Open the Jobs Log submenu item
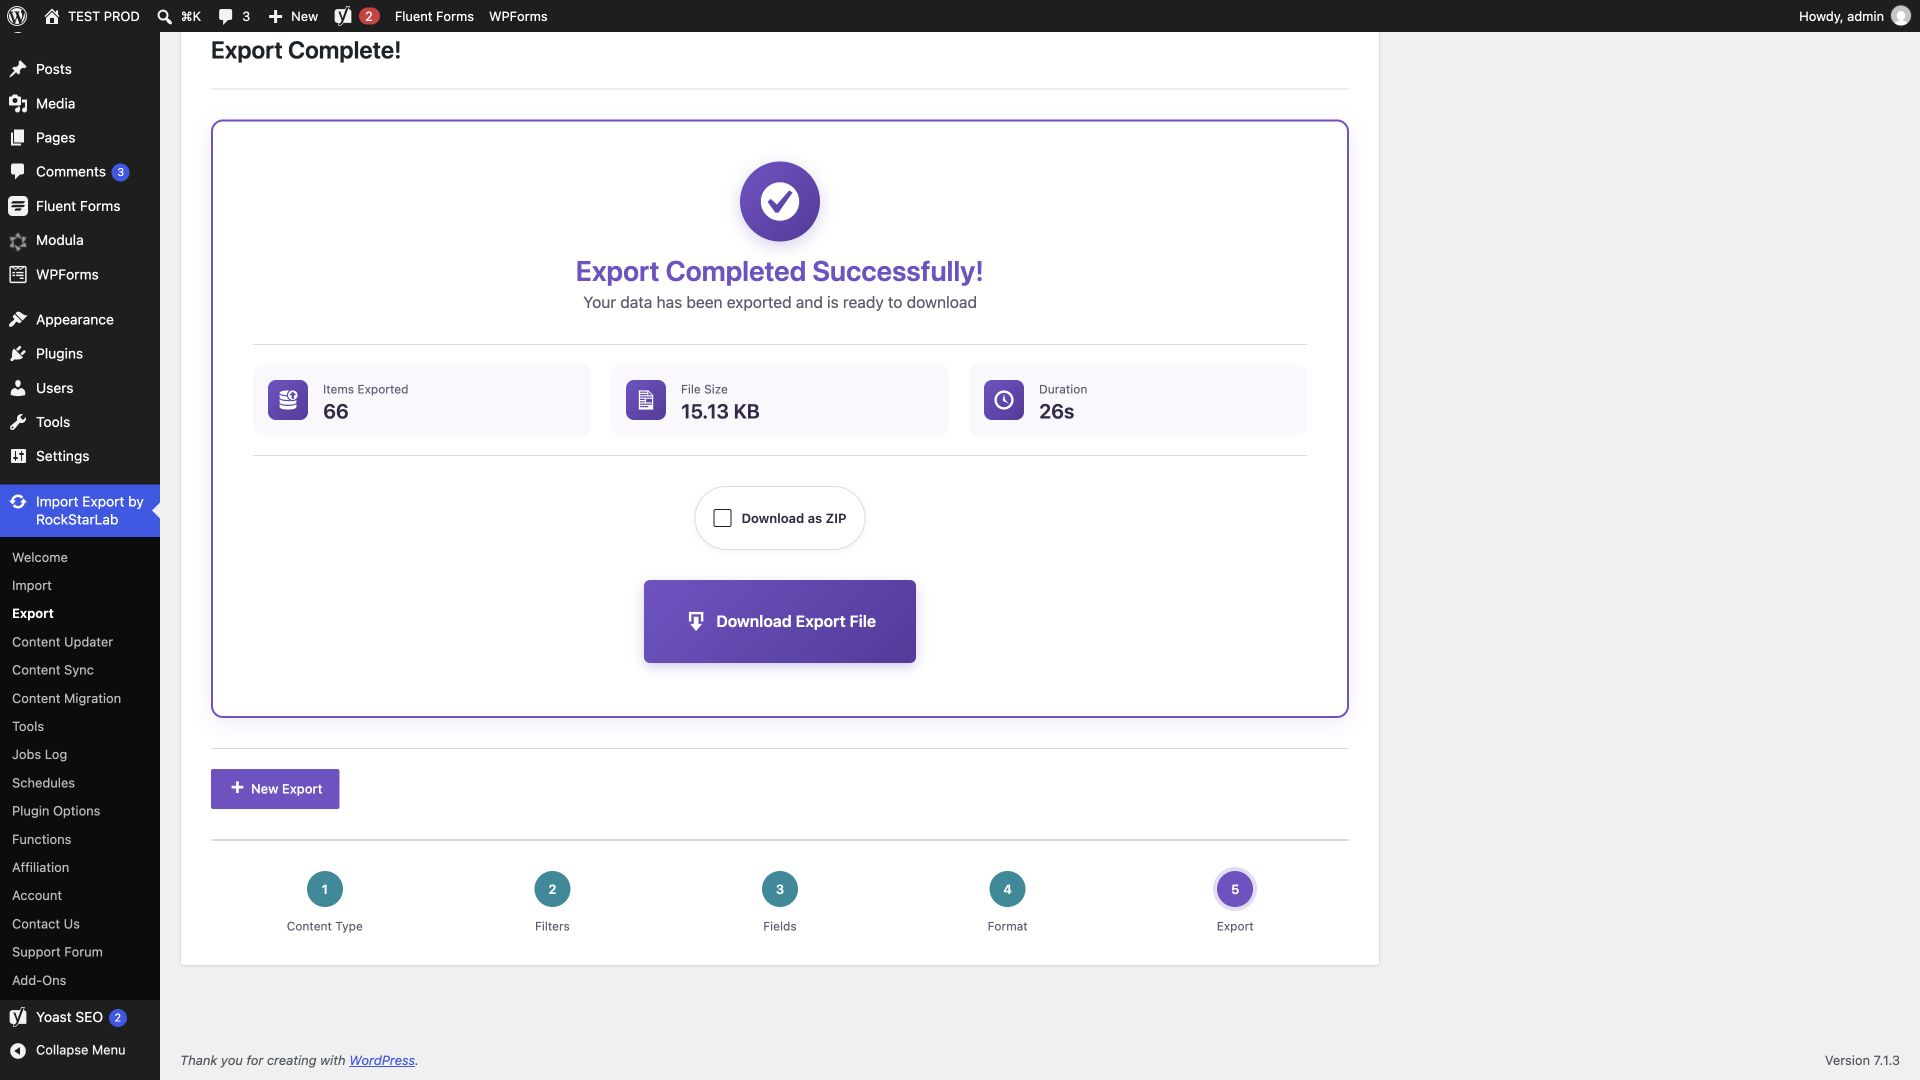This screenshot has width=1920, height=1080. 40,754
